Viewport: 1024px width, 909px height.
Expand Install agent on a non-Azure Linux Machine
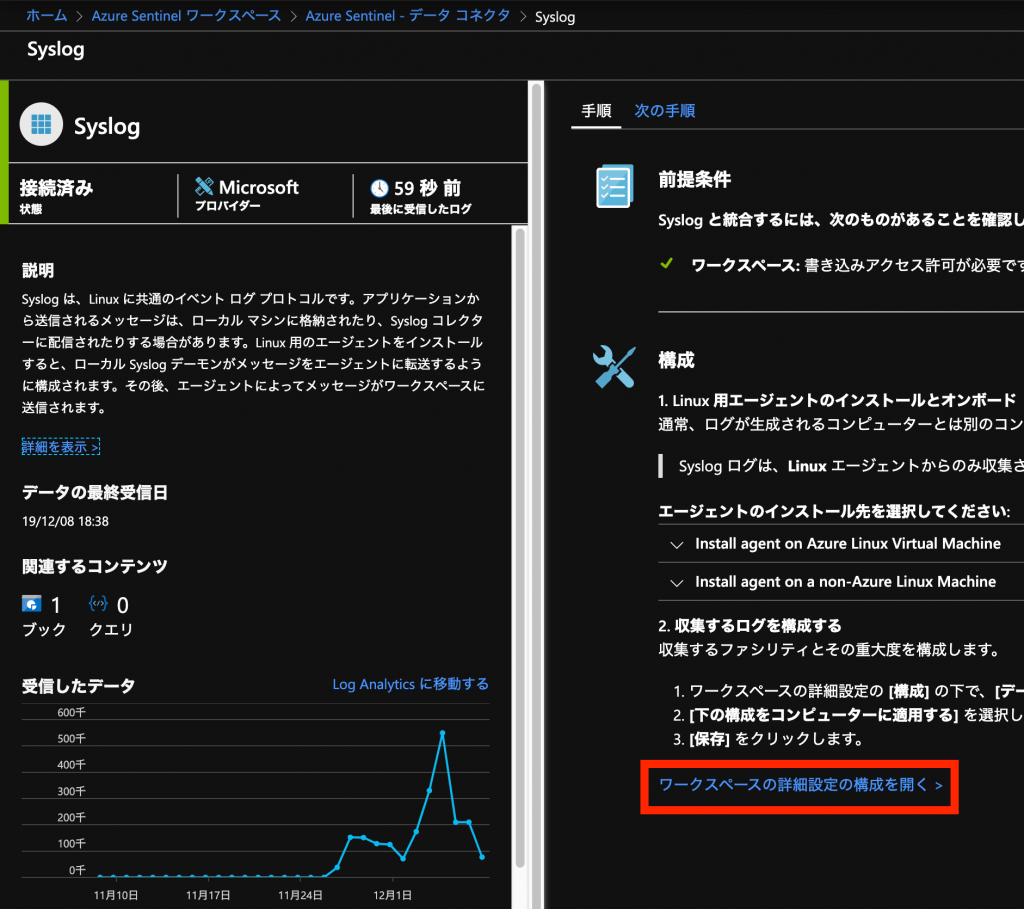(841, 582)
